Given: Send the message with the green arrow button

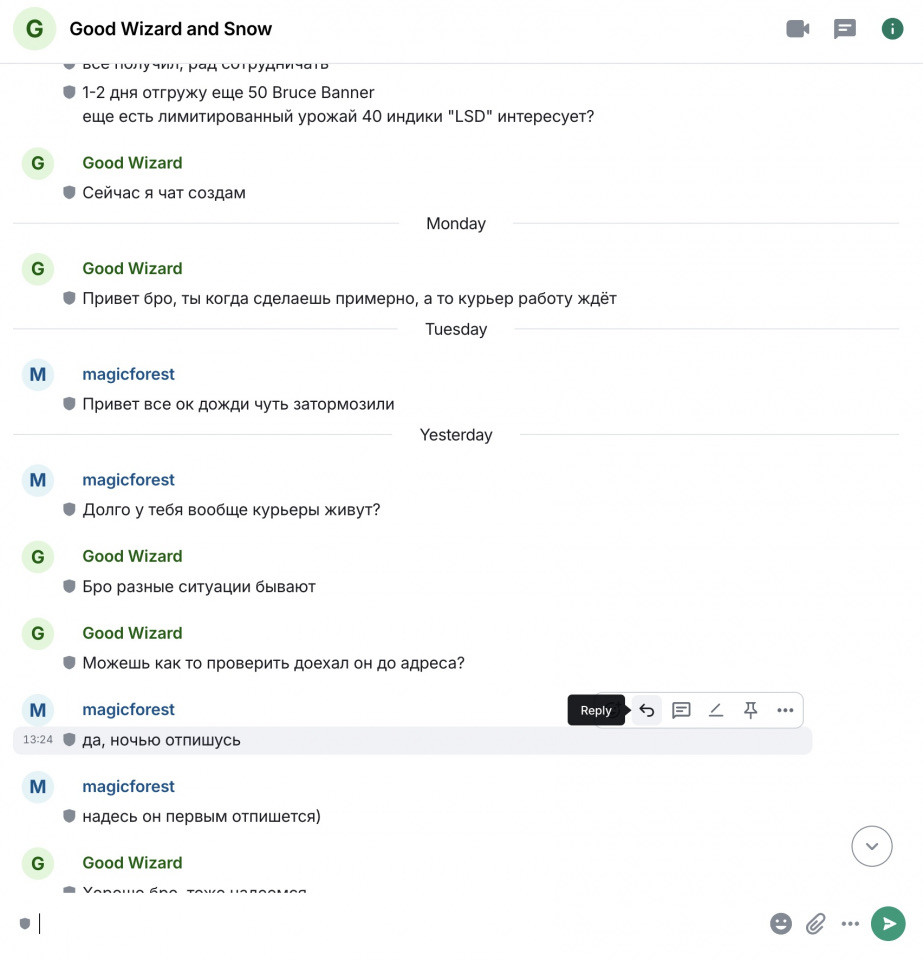Looking at the screenshot, I should coord(888,923).
